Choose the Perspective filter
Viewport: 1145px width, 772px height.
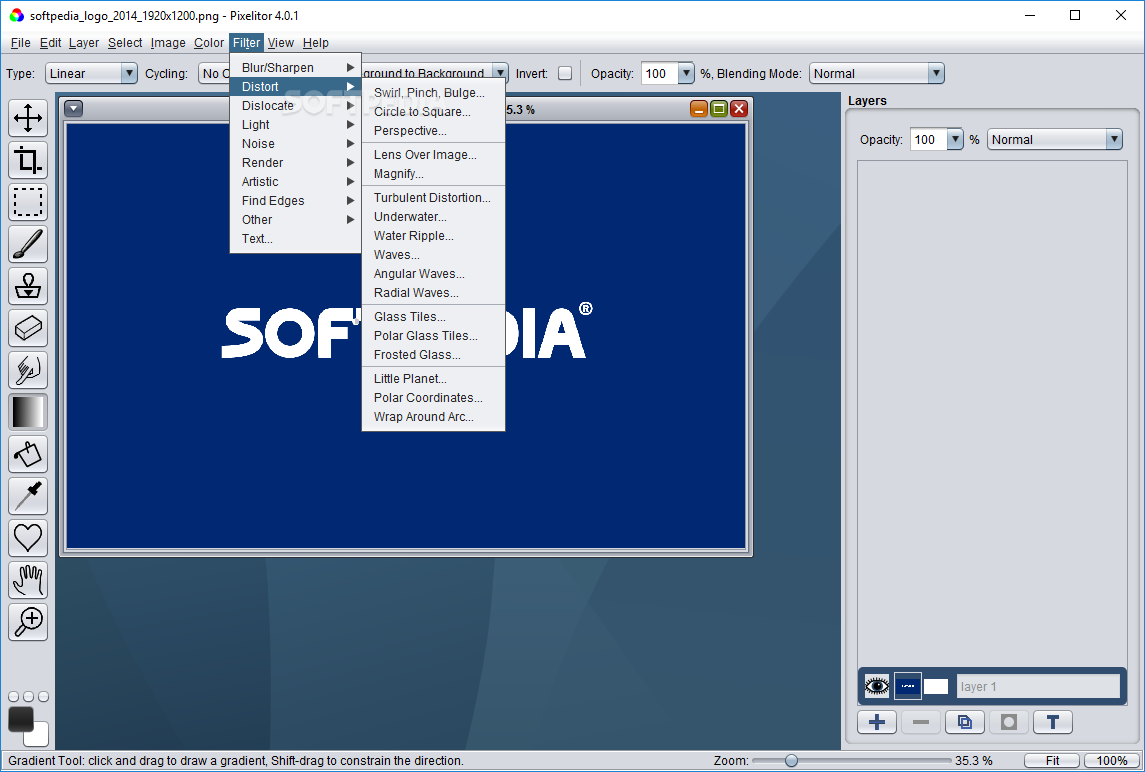point(433,131)
